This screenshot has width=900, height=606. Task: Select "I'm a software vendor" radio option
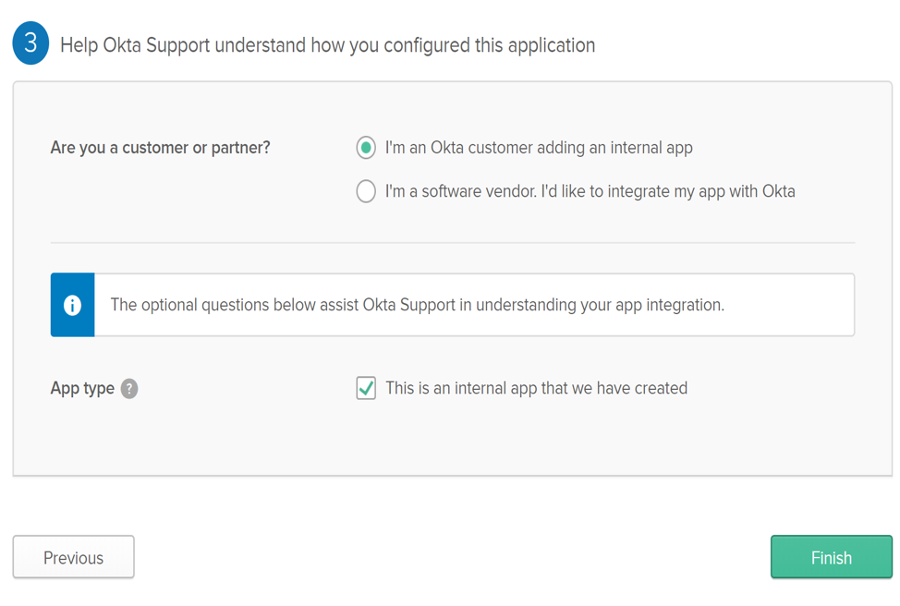coord(366,191)
